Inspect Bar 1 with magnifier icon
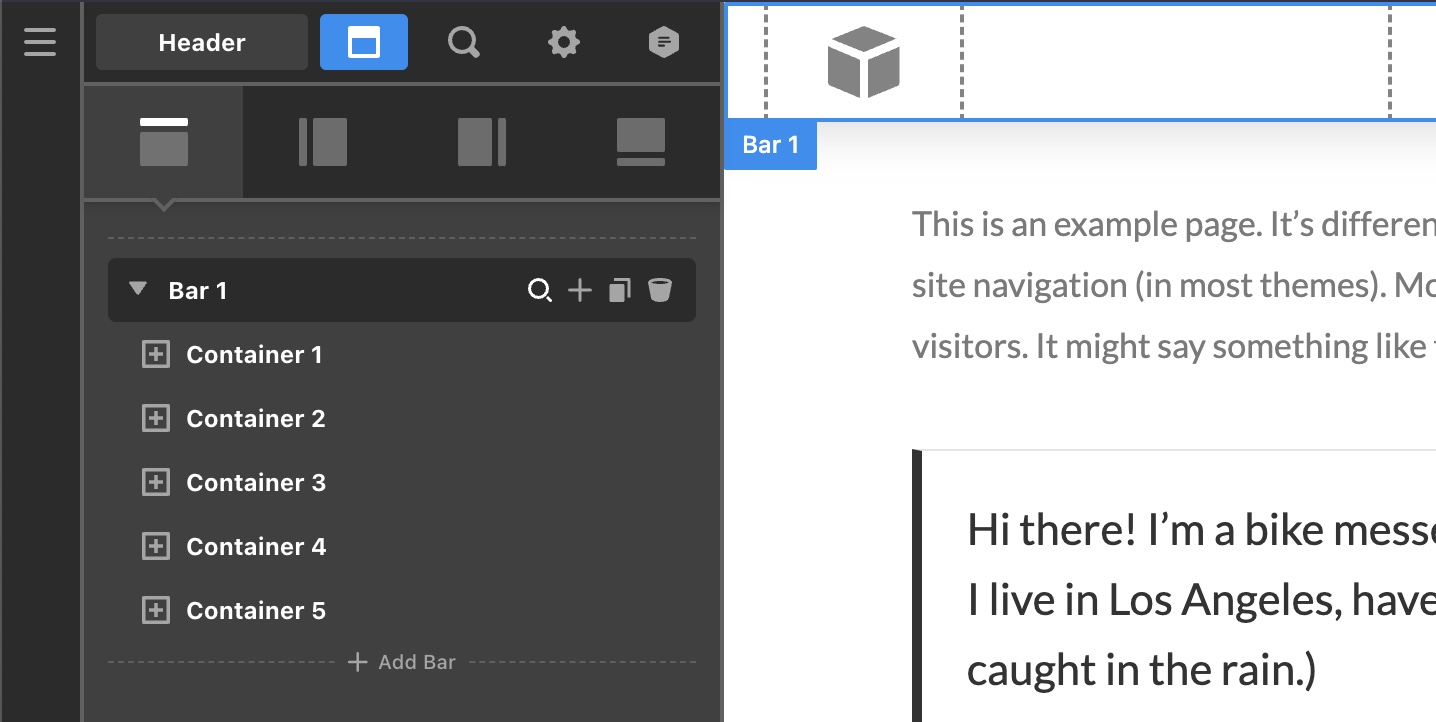1436x722 pixels. (x=540, y=291)
